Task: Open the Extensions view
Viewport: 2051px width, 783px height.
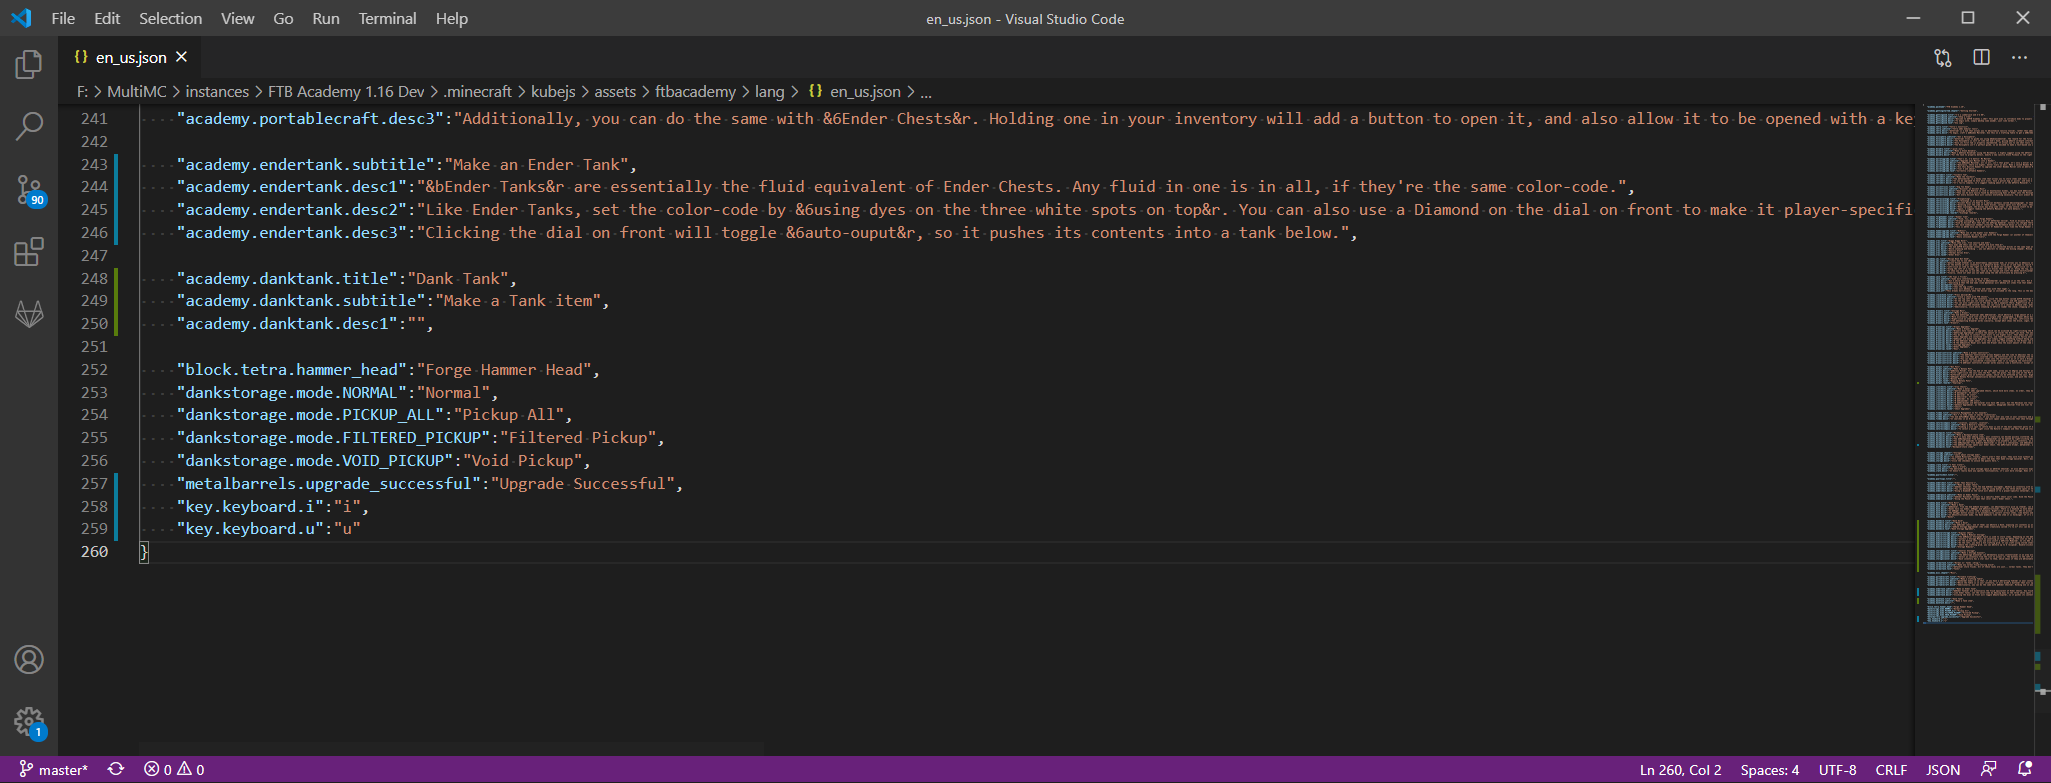Action: [x=29, y=251]
